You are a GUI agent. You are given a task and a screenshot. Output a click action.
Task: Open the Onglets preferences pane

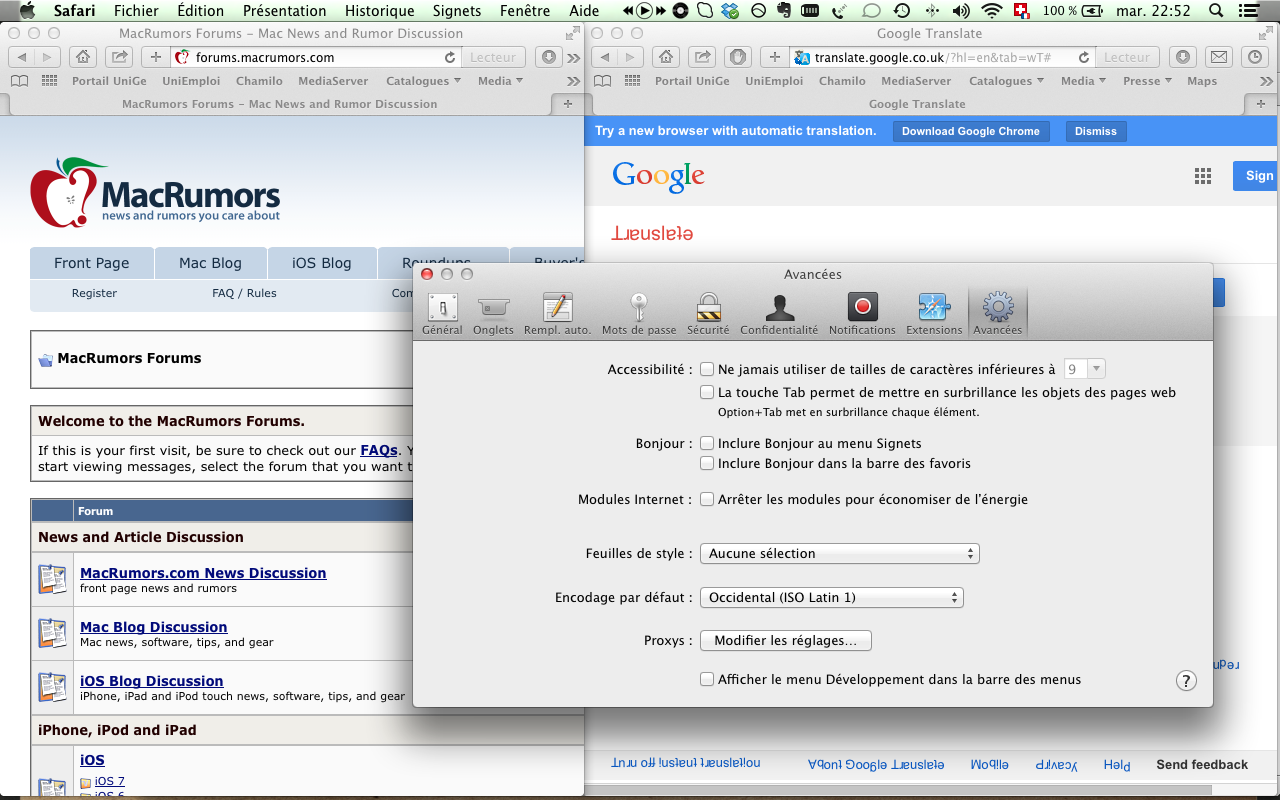point(493,314)
